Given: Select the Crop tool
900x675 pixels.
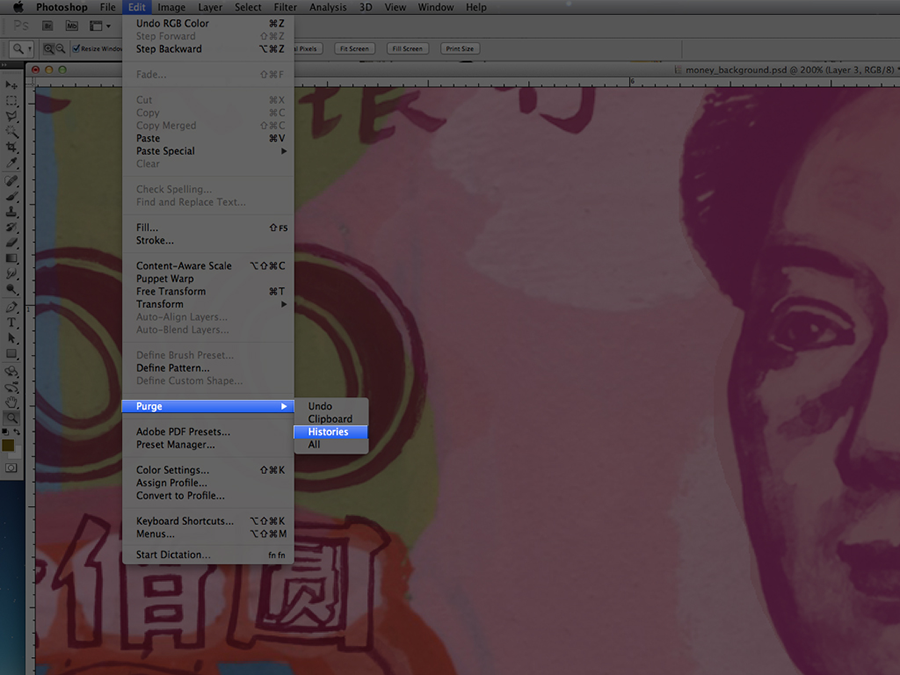Looking at the screenshot, I should (x=11, y=148).
